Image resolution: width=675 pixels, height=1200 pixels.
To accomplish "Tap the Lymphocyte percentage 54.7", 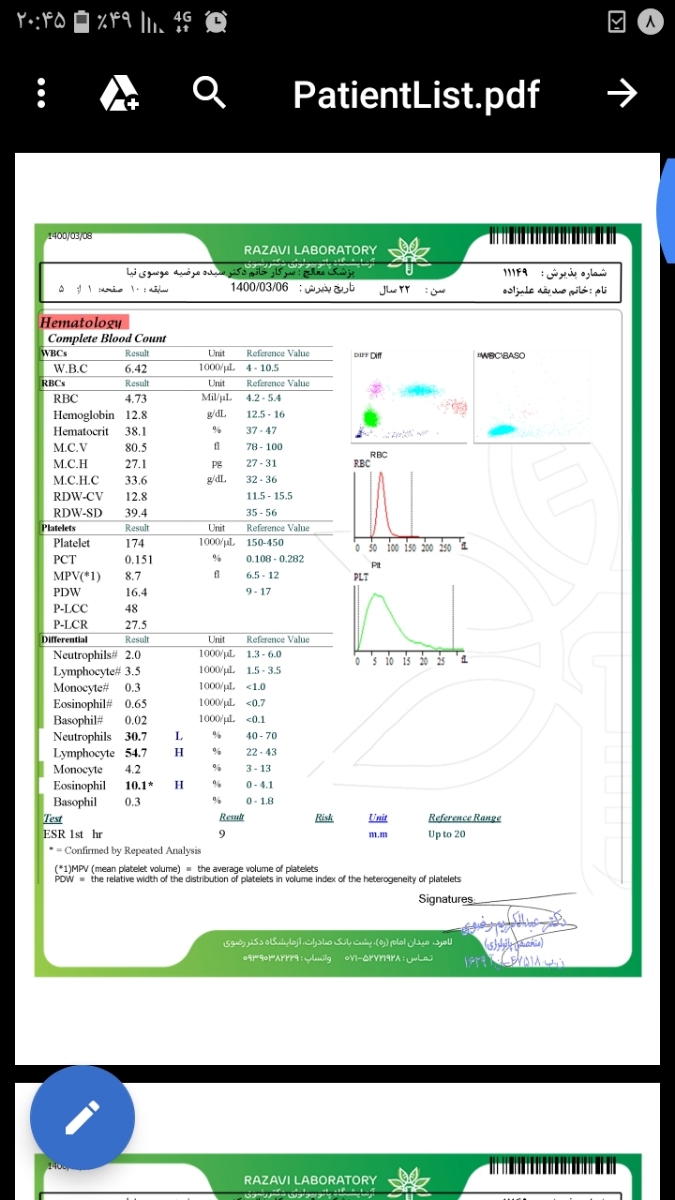I will tap(136, 752).
